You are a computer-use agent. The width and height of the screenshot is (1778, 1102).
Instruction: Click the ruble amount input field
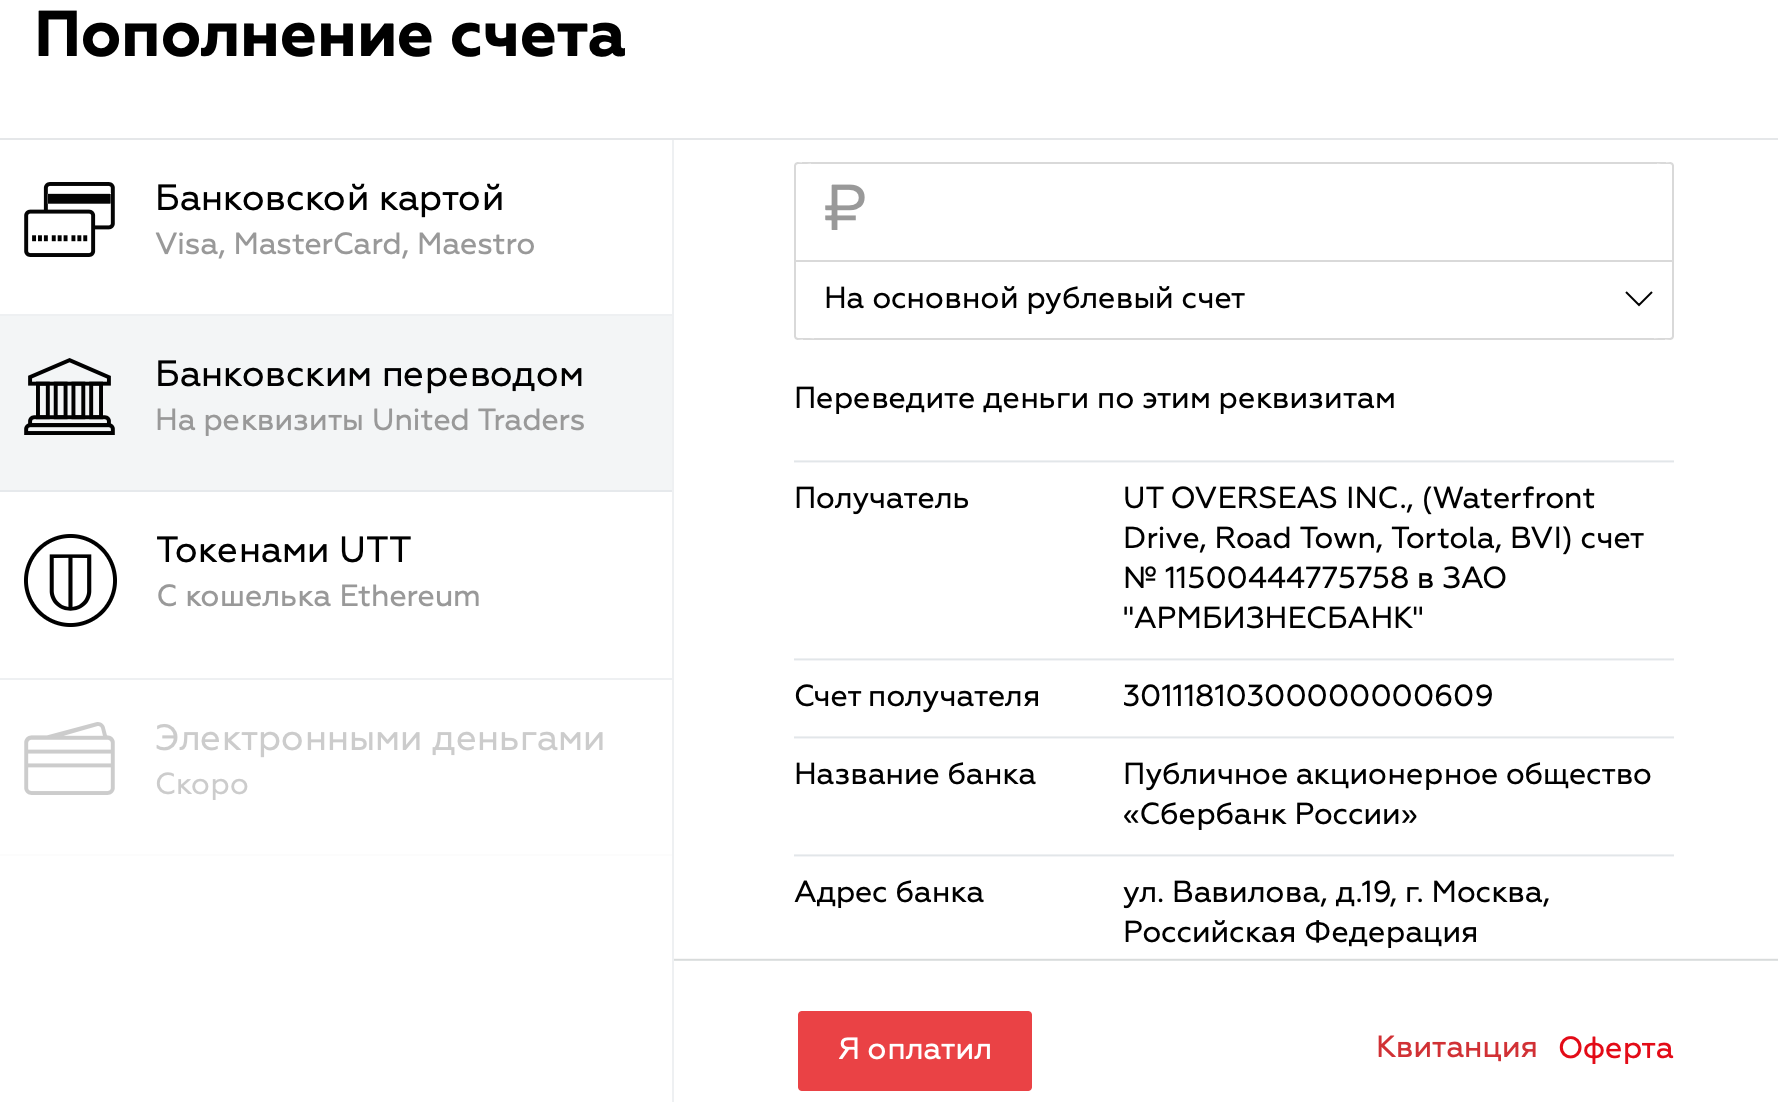point(1233,212)
